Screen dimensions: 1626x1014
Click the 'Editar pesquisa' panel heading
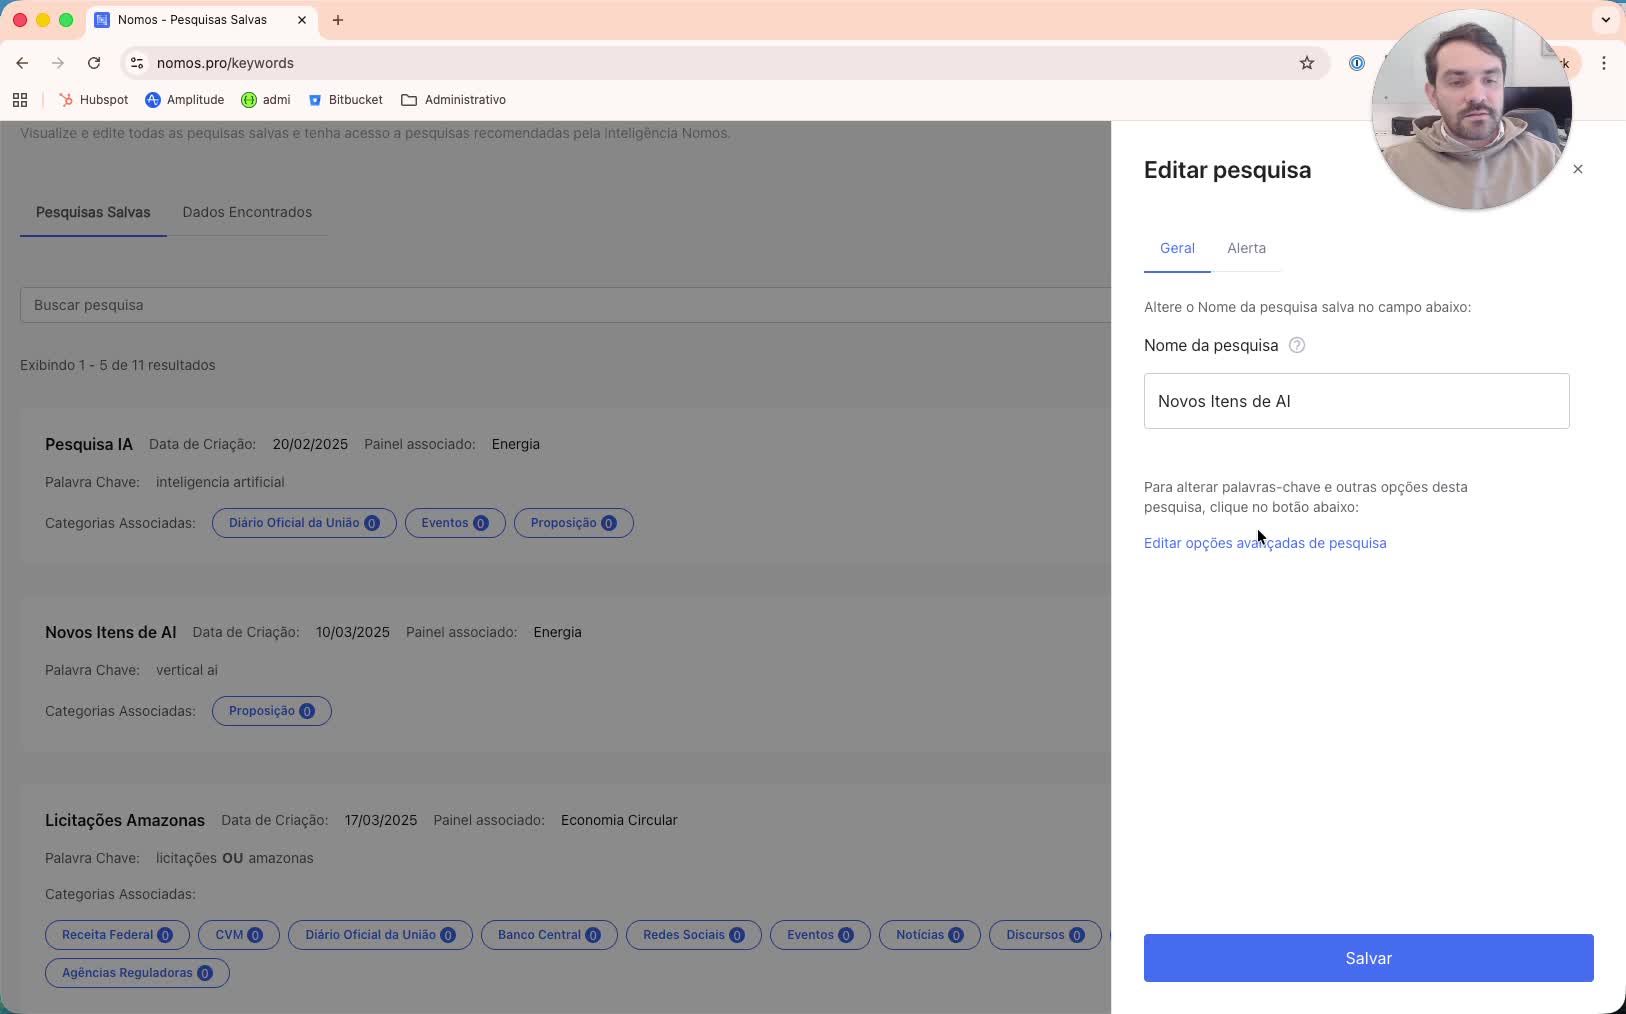1227,170
